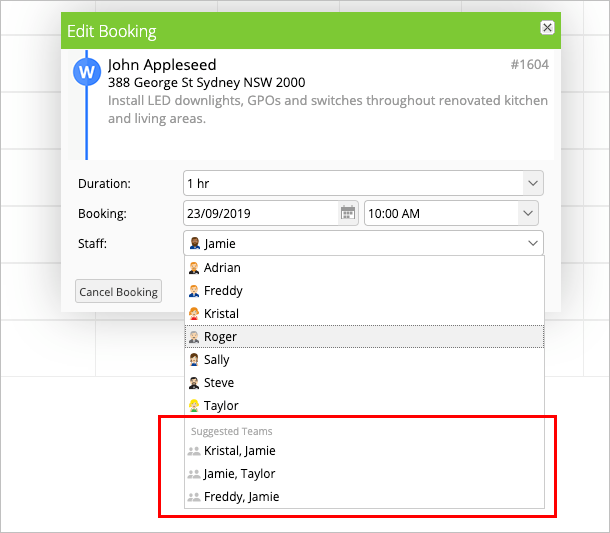The width and height of the screenshot is (610, 533).
Task: Click Taylor's avatar icon
Action: tap(194, 406)
